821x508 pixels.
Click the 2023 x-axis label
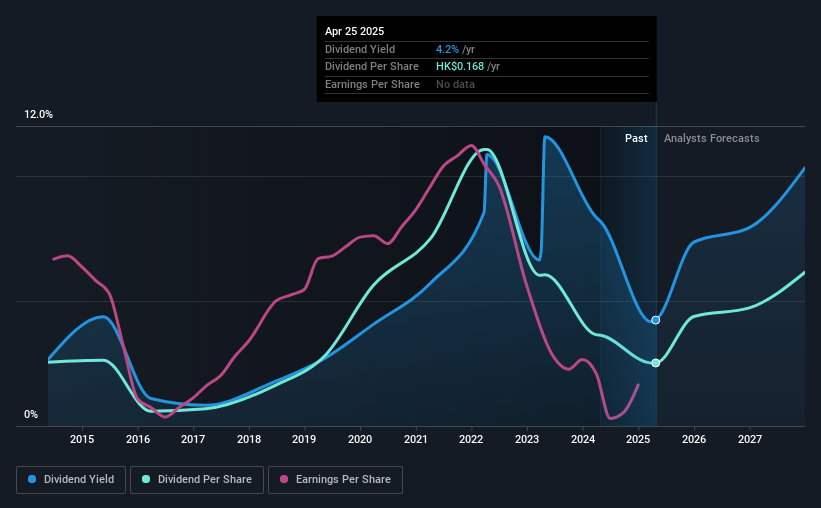(x=527, y=439)
